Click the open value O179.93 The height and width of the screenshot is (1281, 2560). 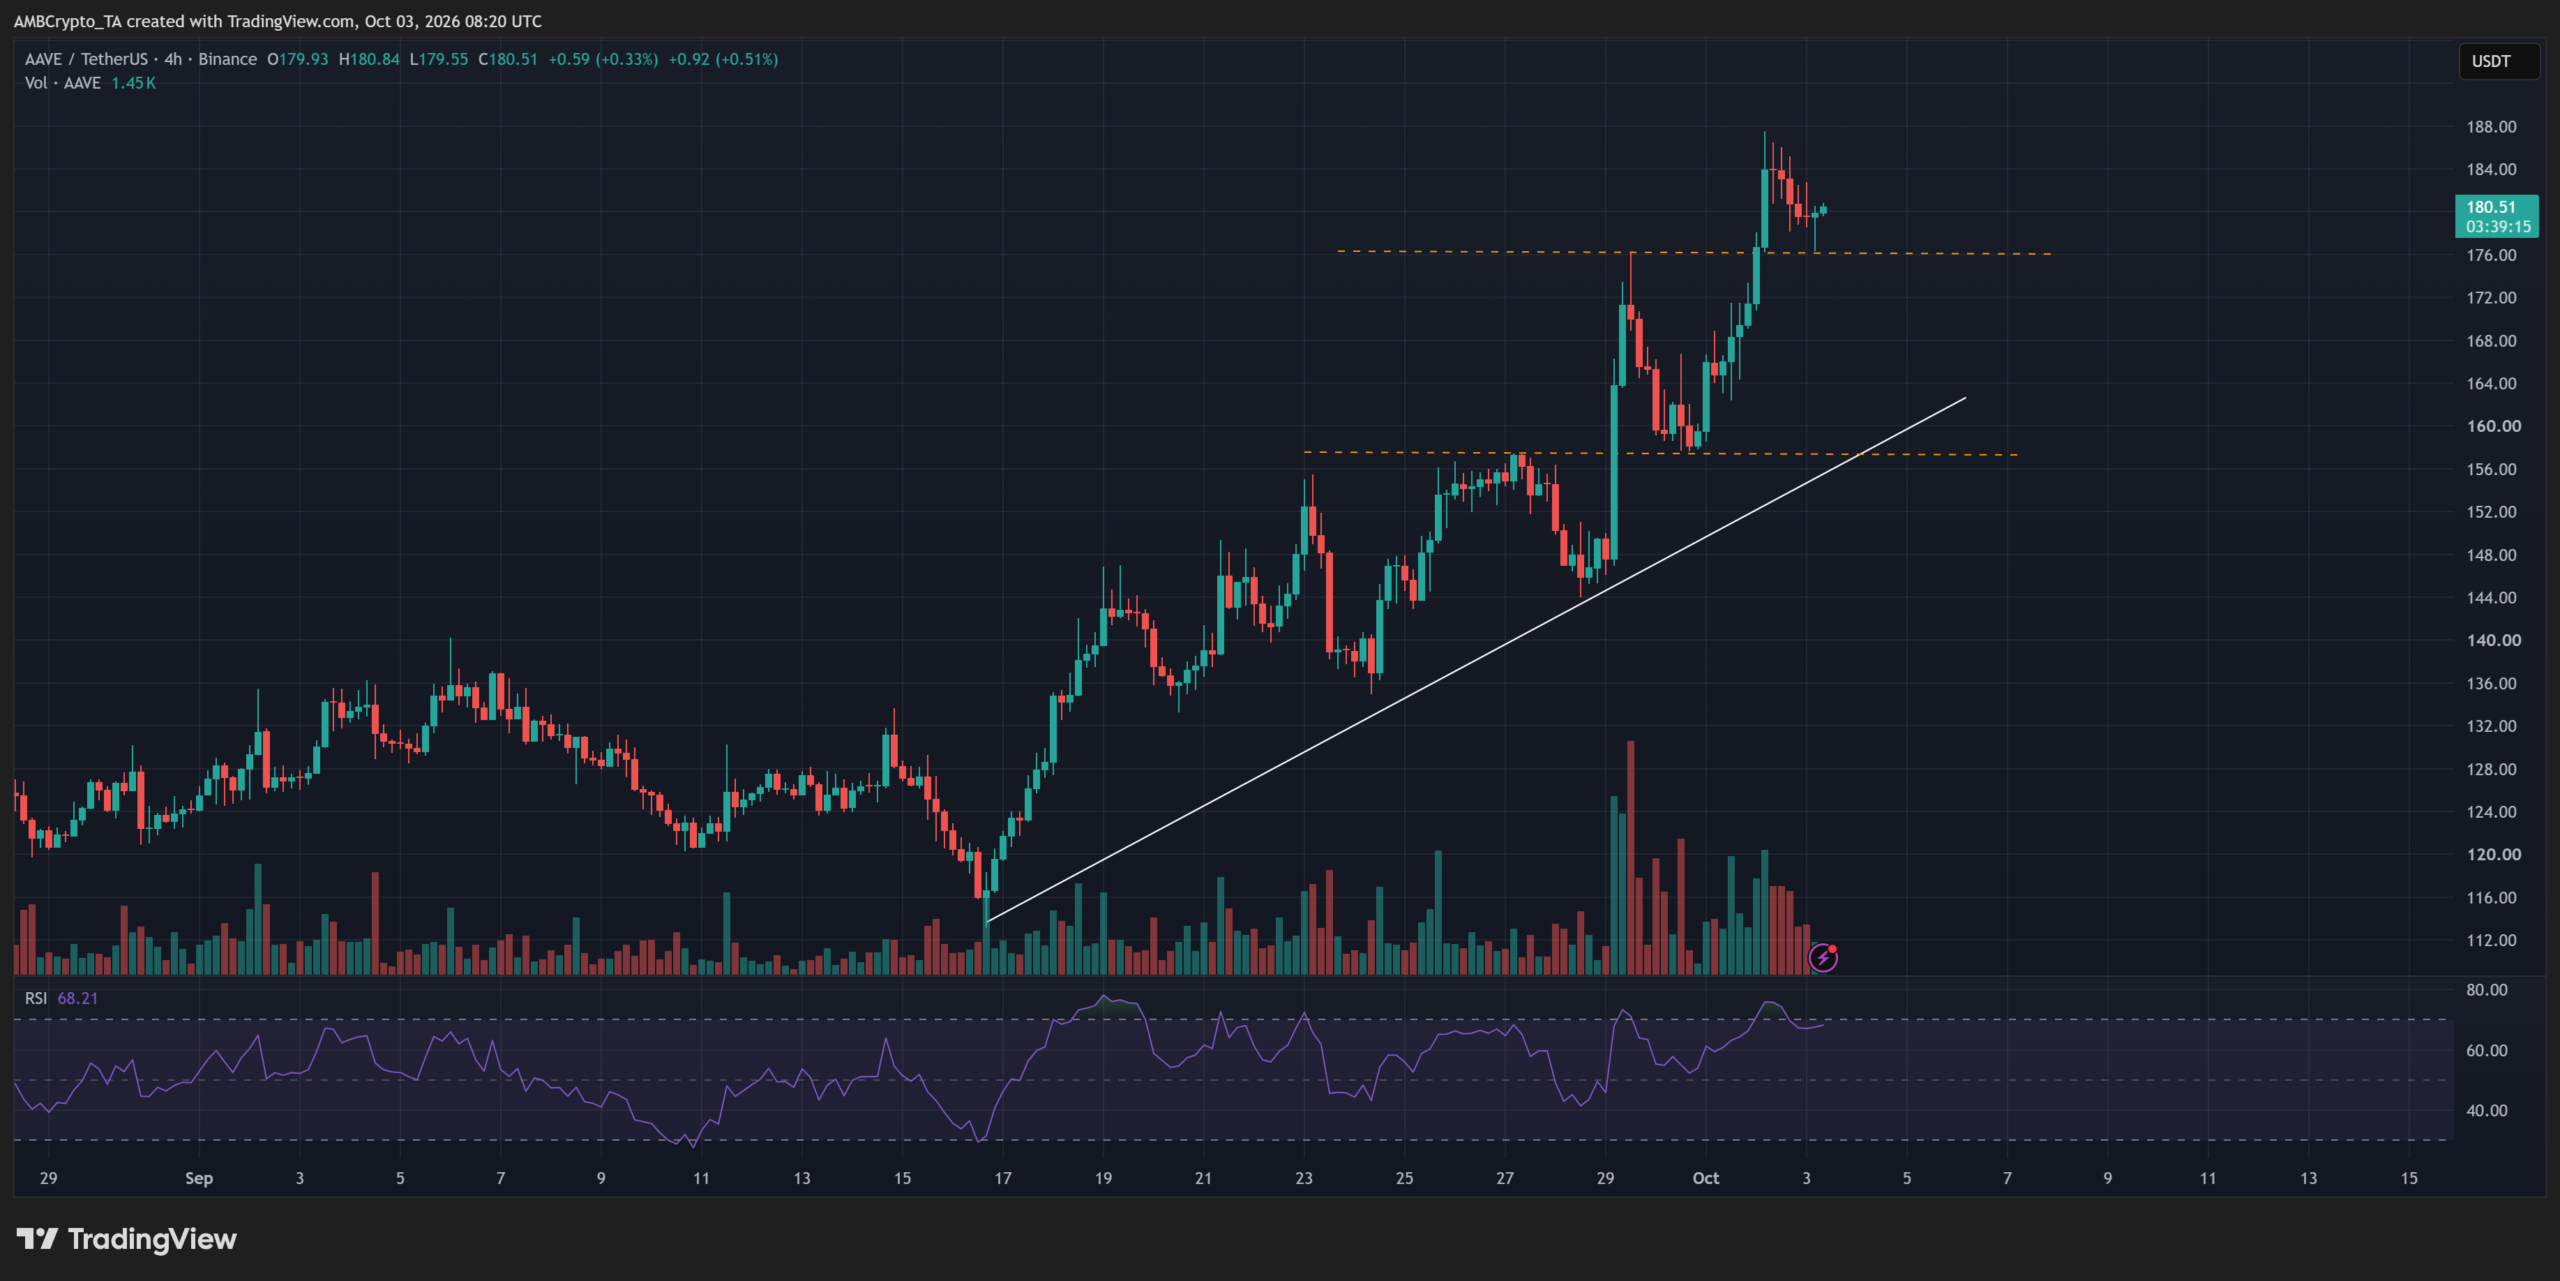(298, 59)
